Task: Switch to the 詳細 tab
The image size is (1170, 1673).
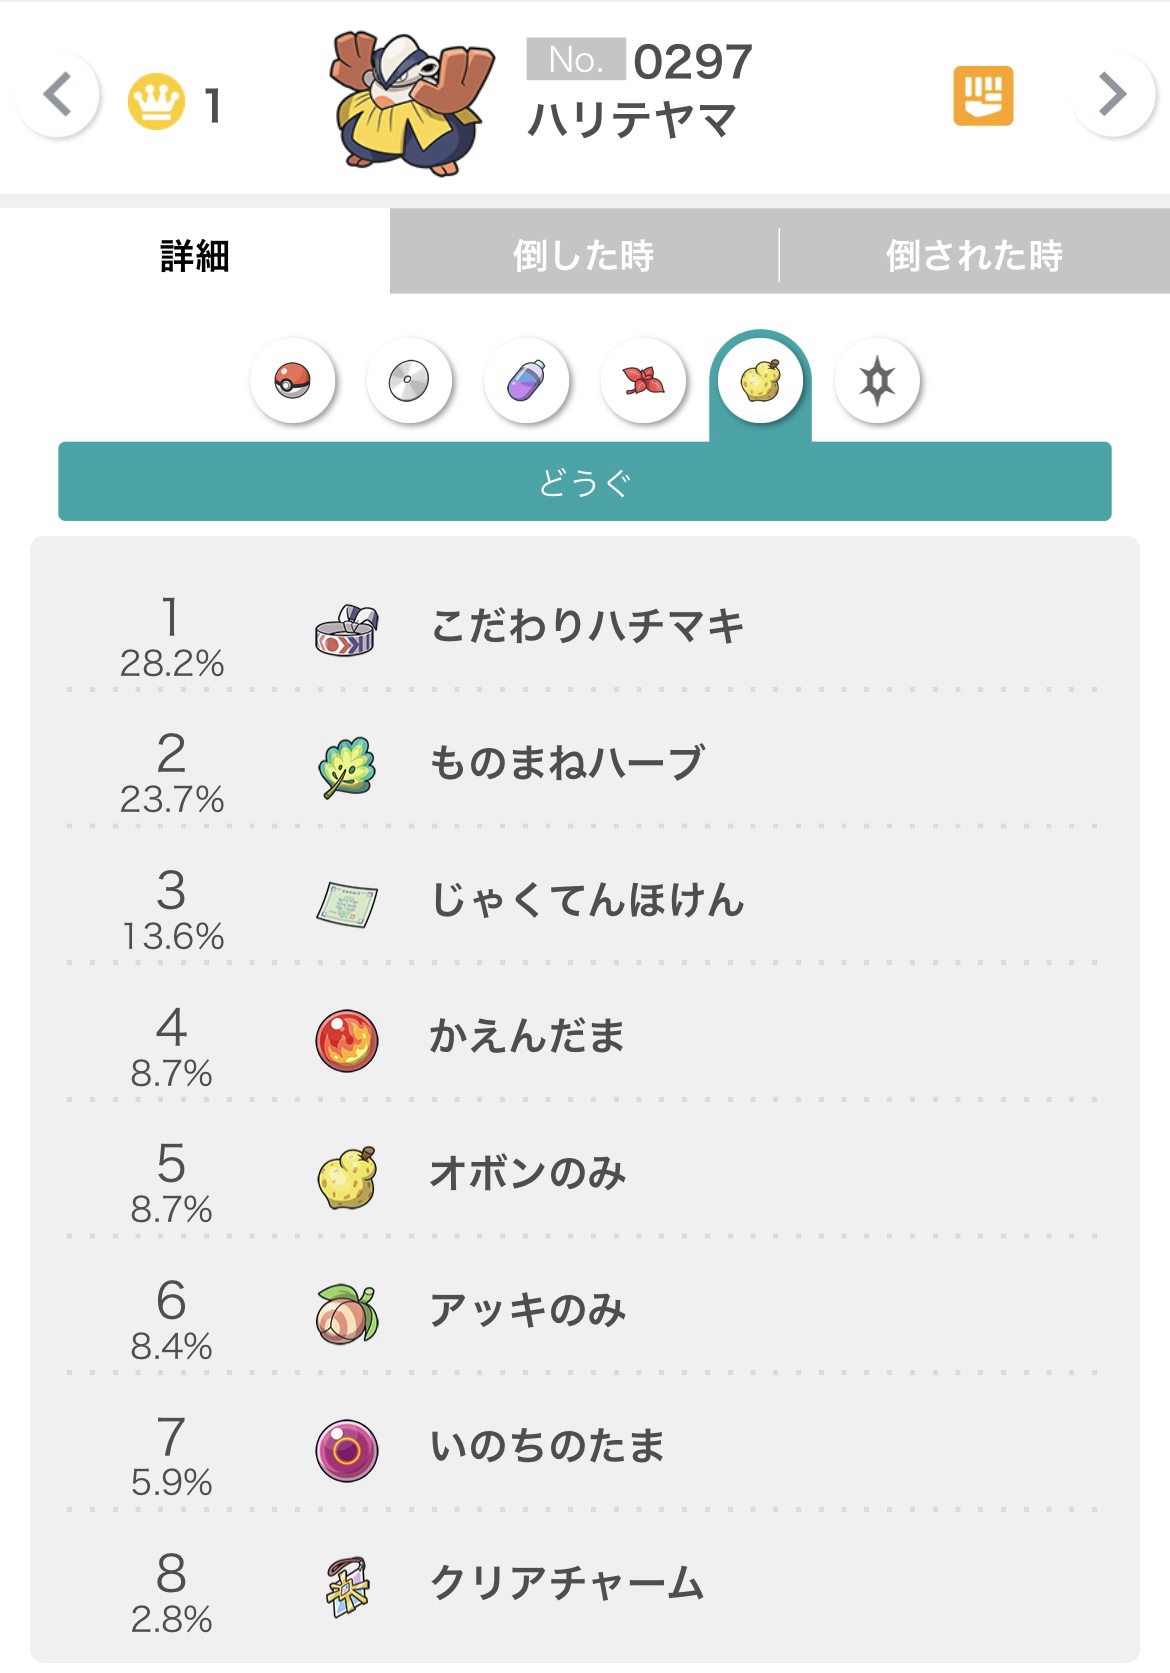Action: click(x=195, y=254)
